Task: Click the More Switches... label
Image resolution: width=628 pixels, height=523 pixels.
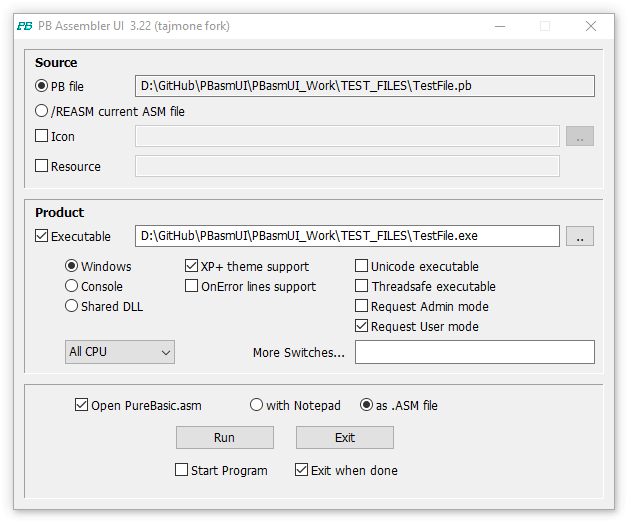Action: pyautogui.click(x=299, y=353)
